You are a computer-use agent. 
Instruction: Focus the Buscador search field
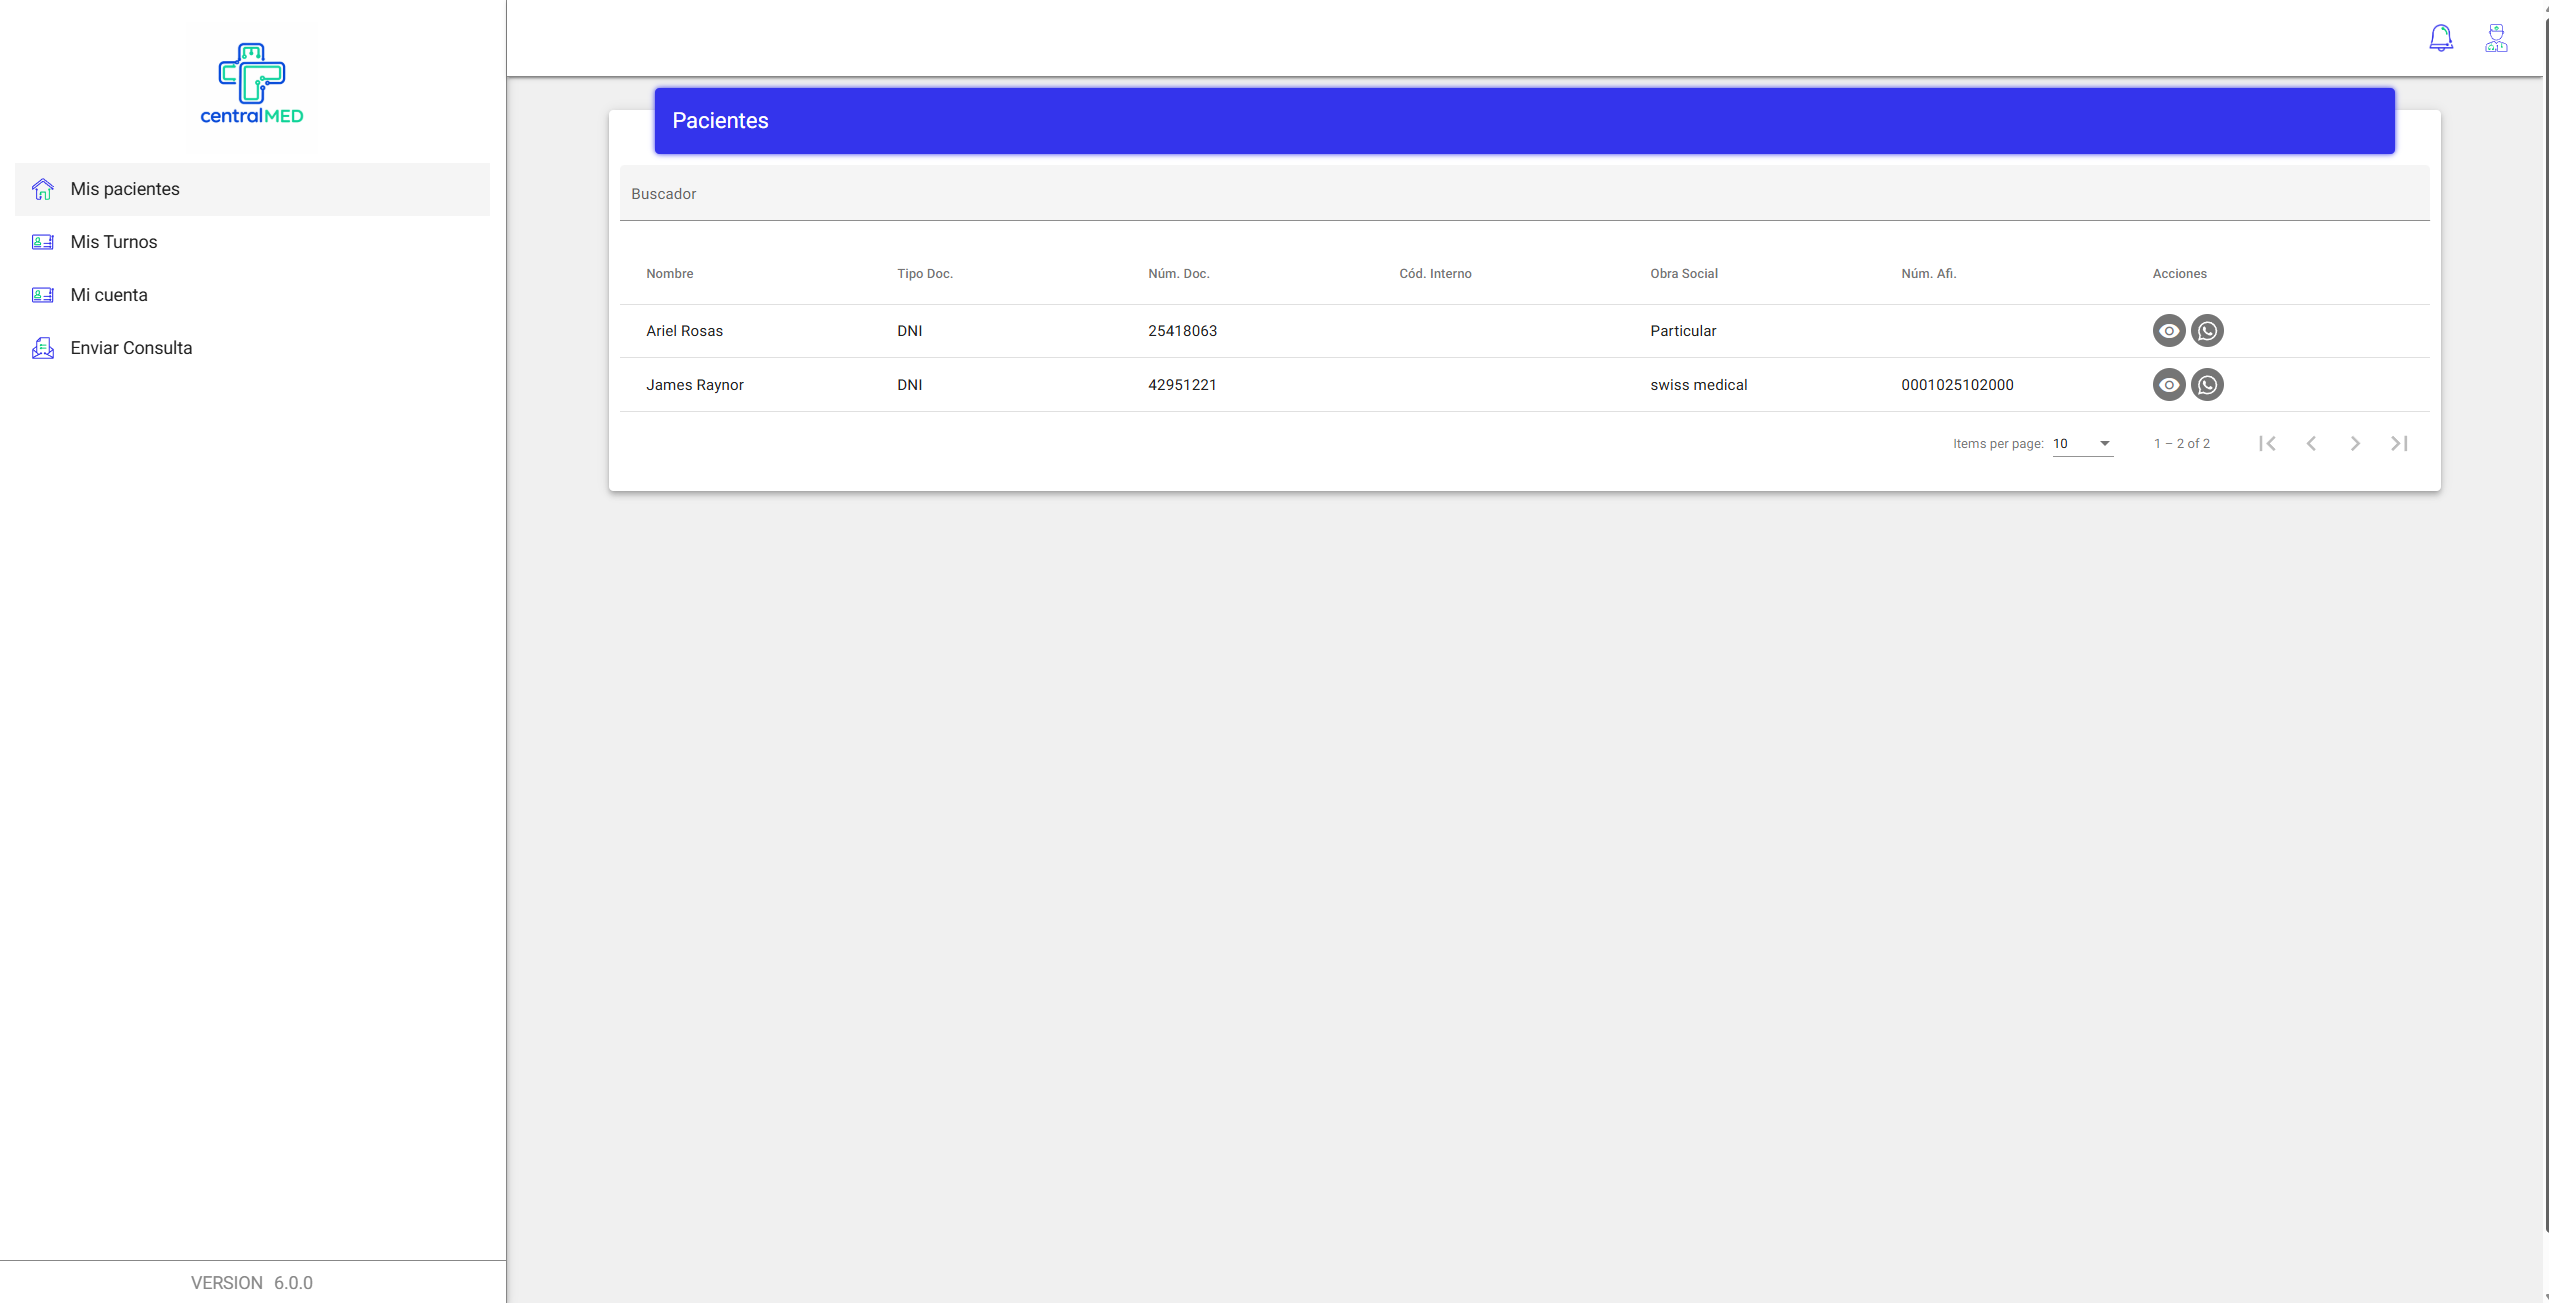[x=1524, y=193]
